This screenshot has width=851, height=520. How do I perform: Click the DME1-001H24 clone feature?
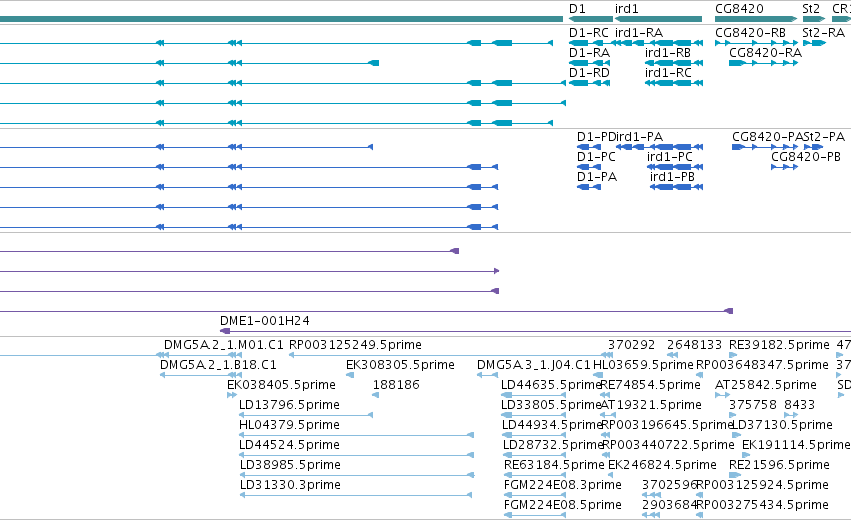tap(265, 321)
